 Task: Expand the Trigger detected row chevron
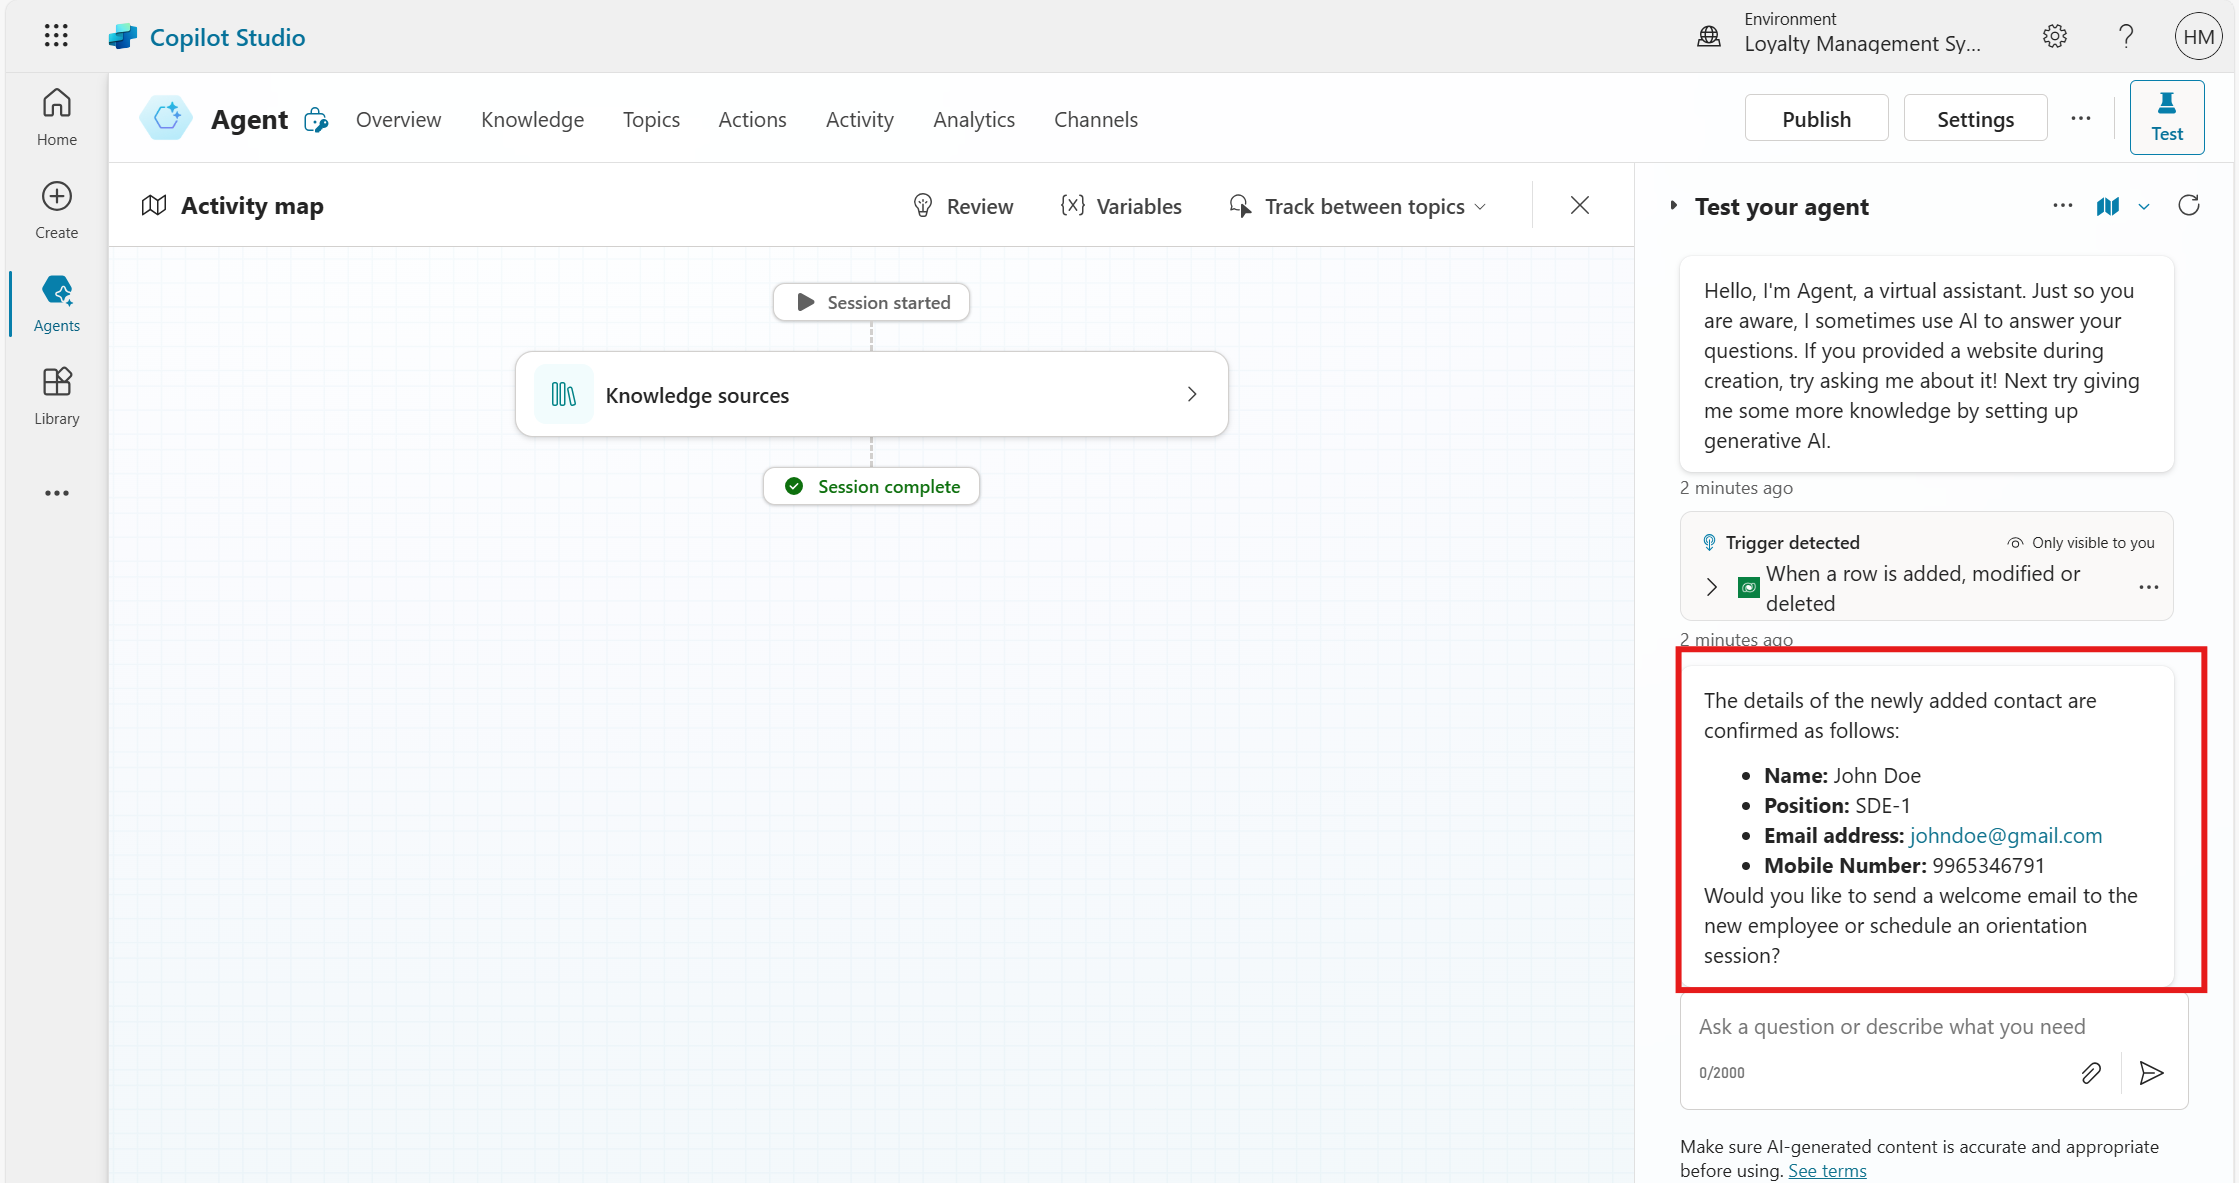[x=1711, y=587]
